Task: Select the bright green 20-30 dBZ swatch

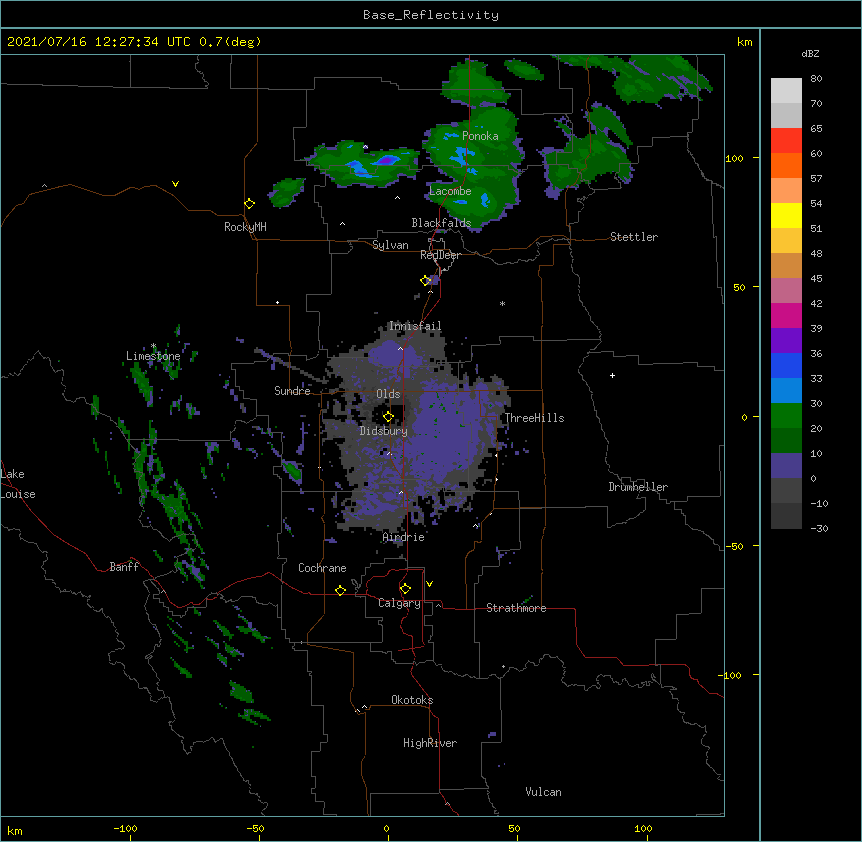Action: pyautogui.click(x=786, y=416)
